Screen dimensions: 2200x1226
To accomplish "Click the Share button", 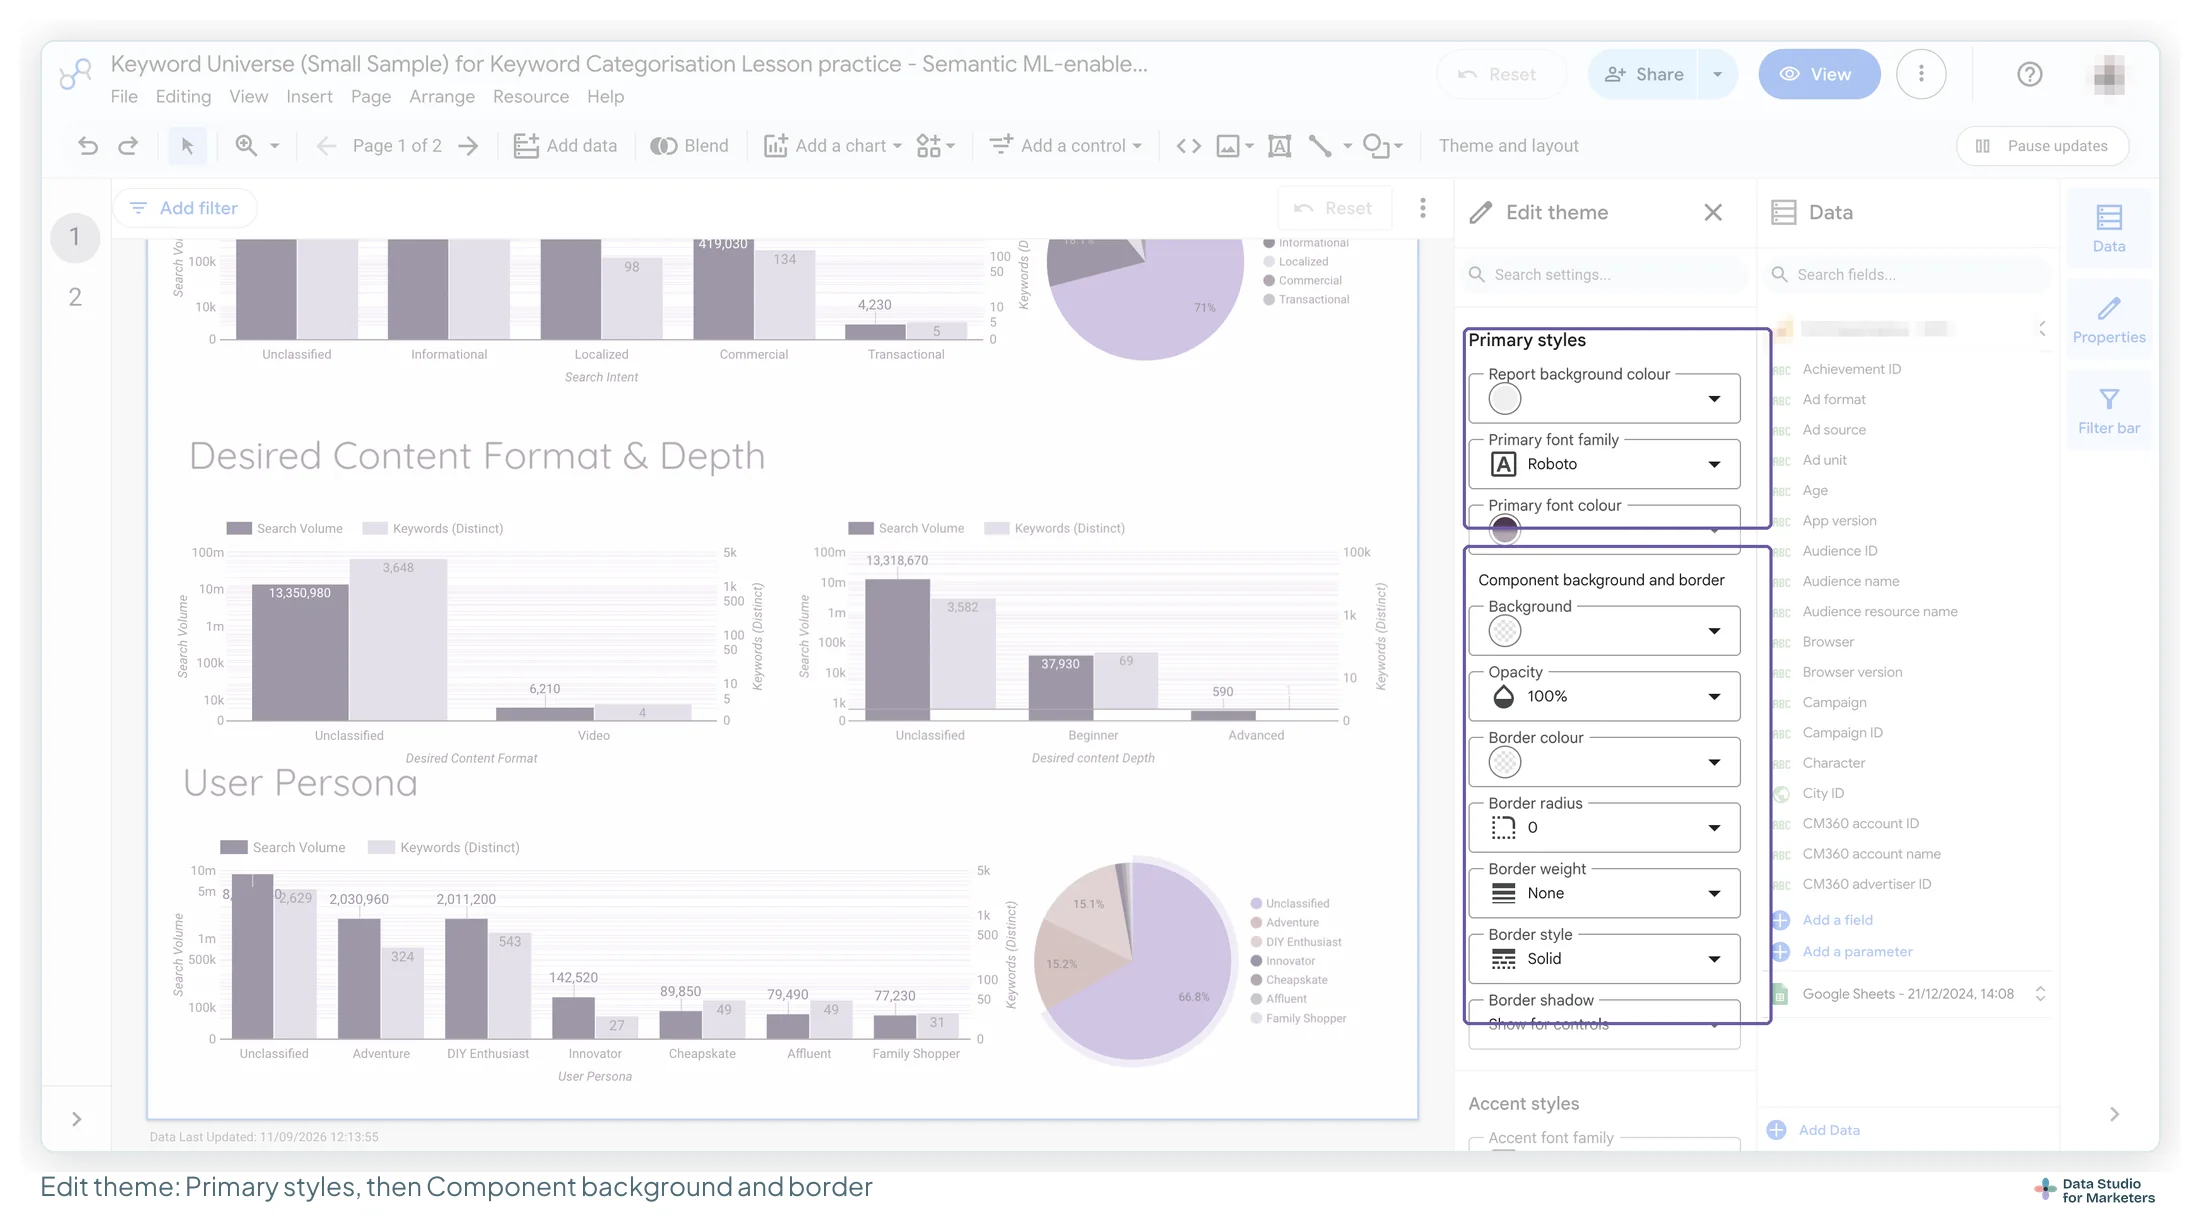I will click(1644, 74).
